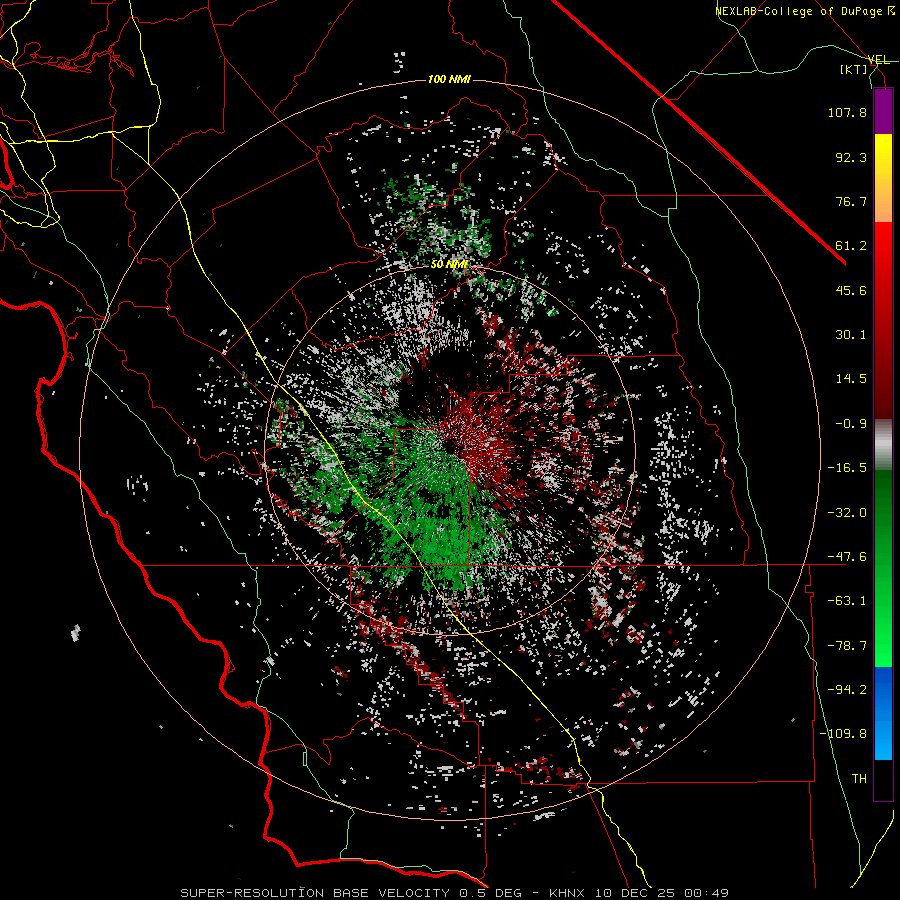Pick the yellow-orange segment of velocity scale

pyautogui.click(x=883, y=178)
